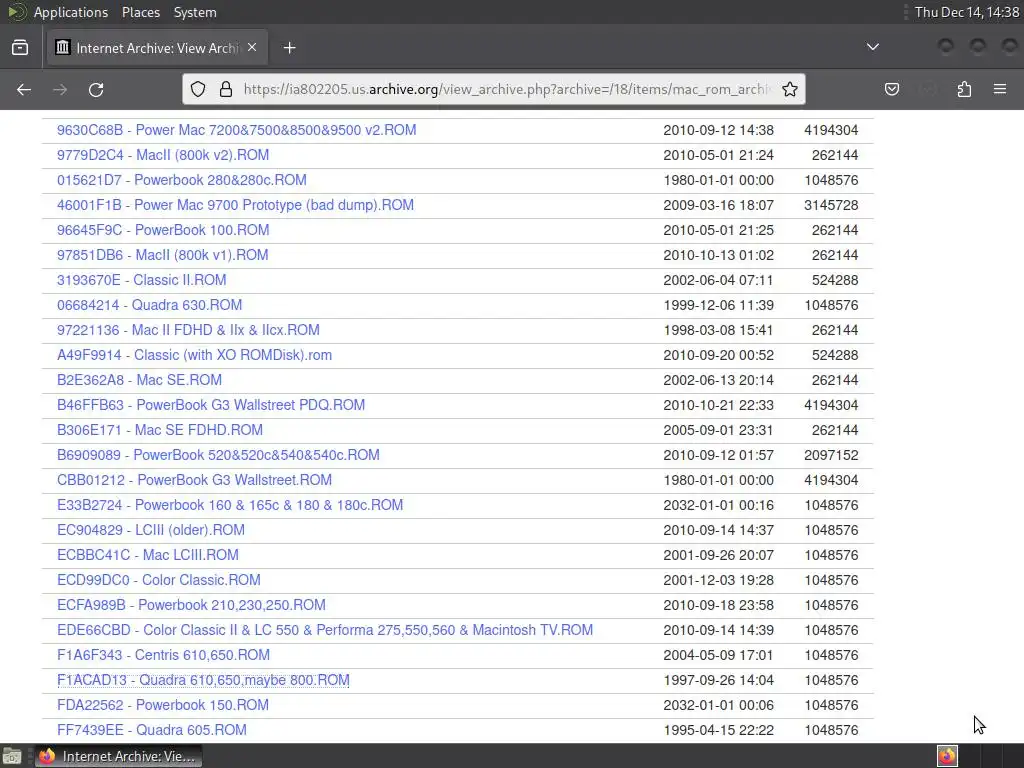Open CBB01212 PowerBook G3 Wallstreet.ROM link
This screenshot has height=768, width=1024.
(194, 480)
